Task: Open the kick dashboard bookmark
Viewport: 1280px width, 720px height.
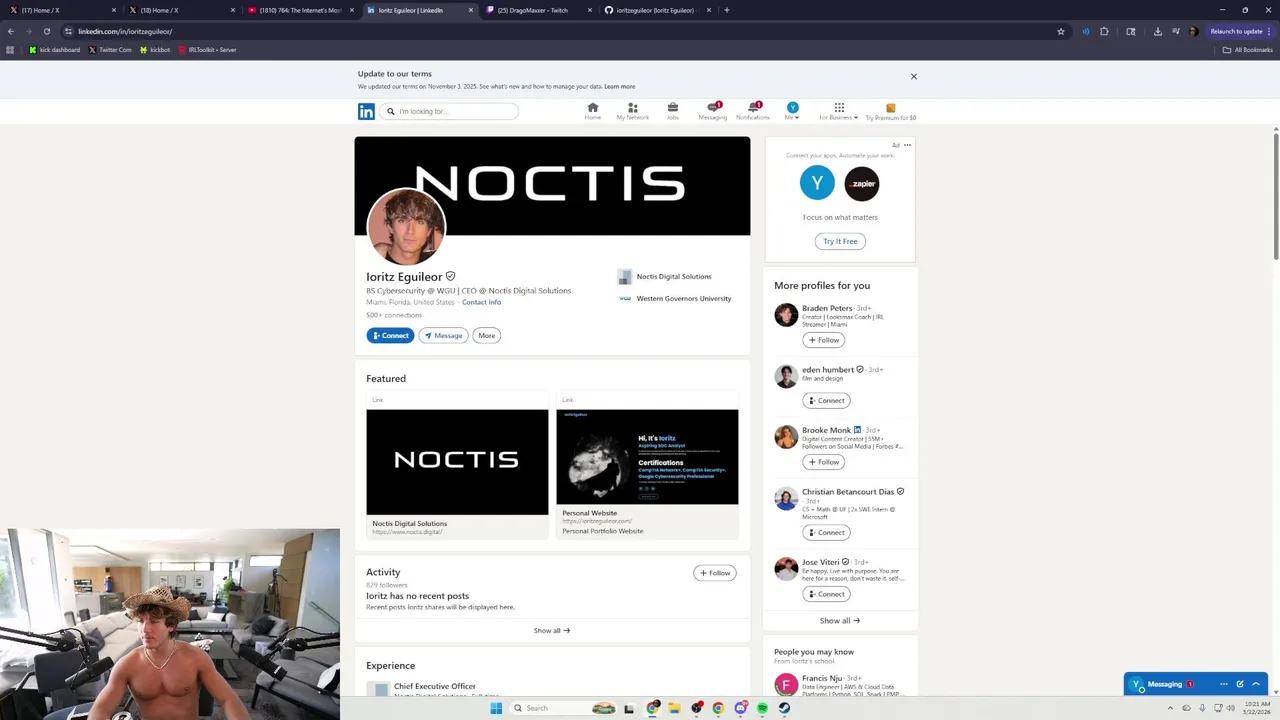Action: [55, 50]
